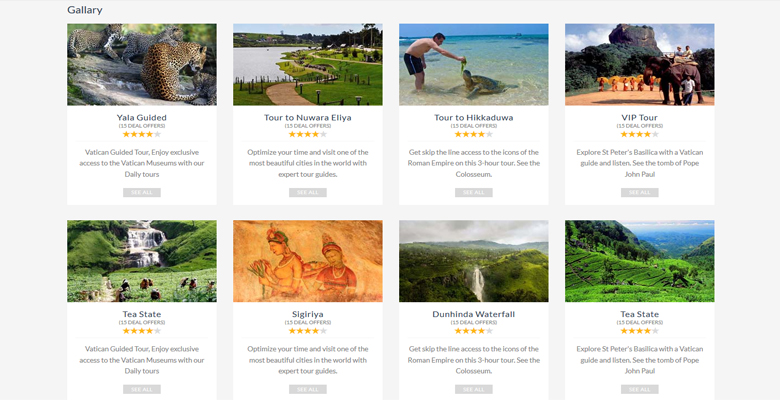This screenshot has width=780, height=400.
Task: Open the Hikkaduwa turtle beach photo
Action: click(x=473, y=65)
